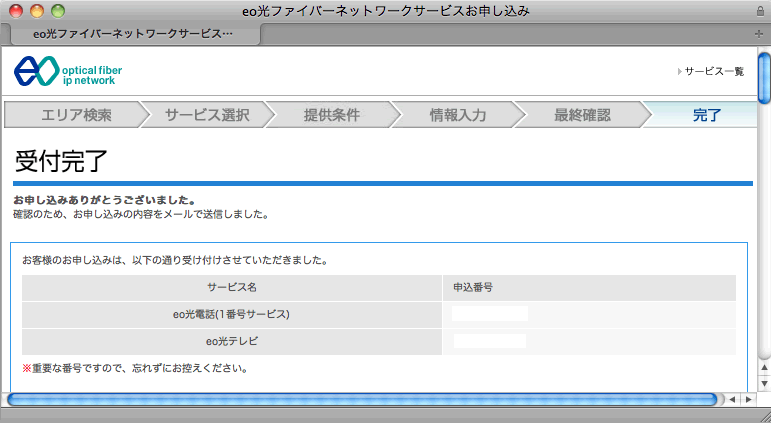Click the 情報入力 step
Screen dimensions: 771x423
(458, 115)
